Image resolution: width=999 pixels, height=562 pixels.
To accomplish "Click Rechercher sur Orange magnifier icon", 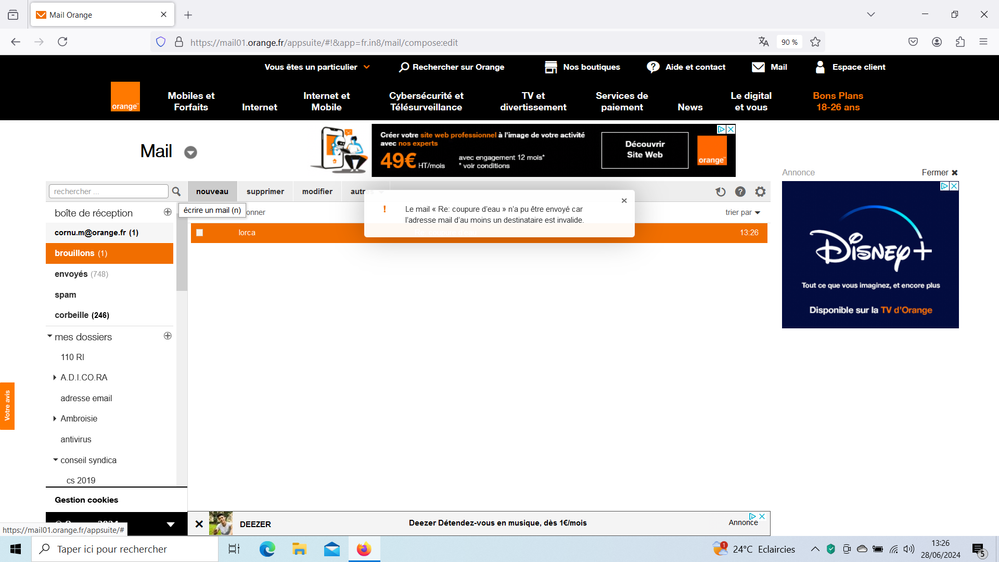I will [404, 67].
